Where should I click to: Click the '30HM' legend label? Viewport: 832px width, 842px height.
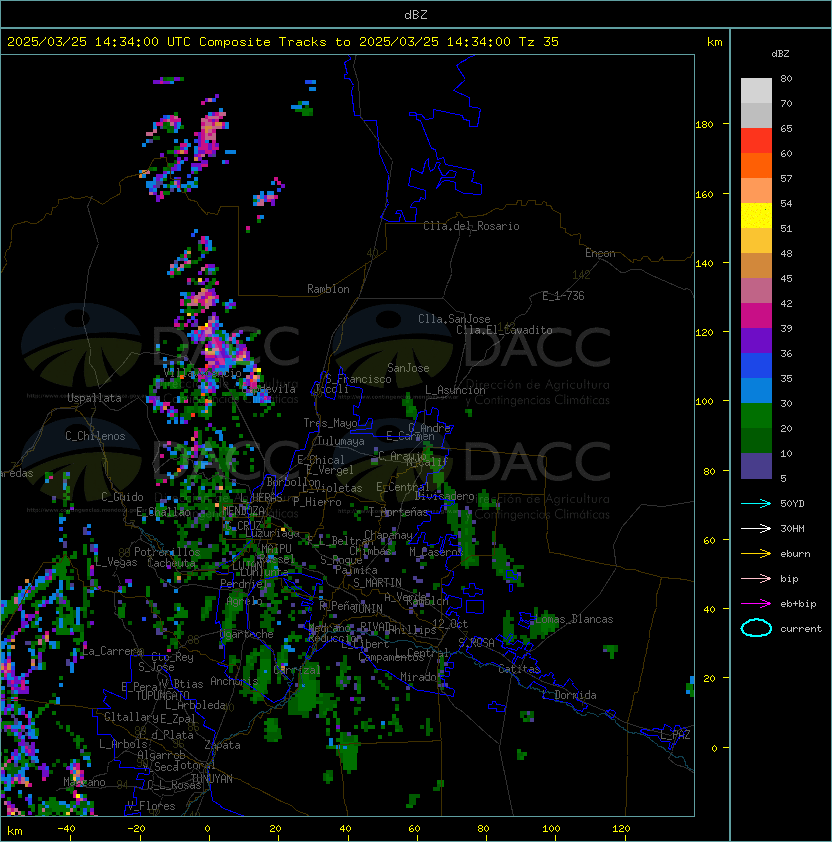coord(792,529)
